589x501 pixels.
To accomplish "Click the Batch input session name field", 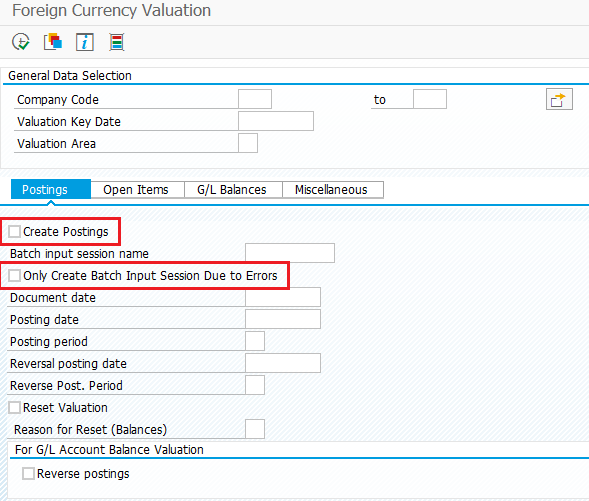I will [290, 253].
